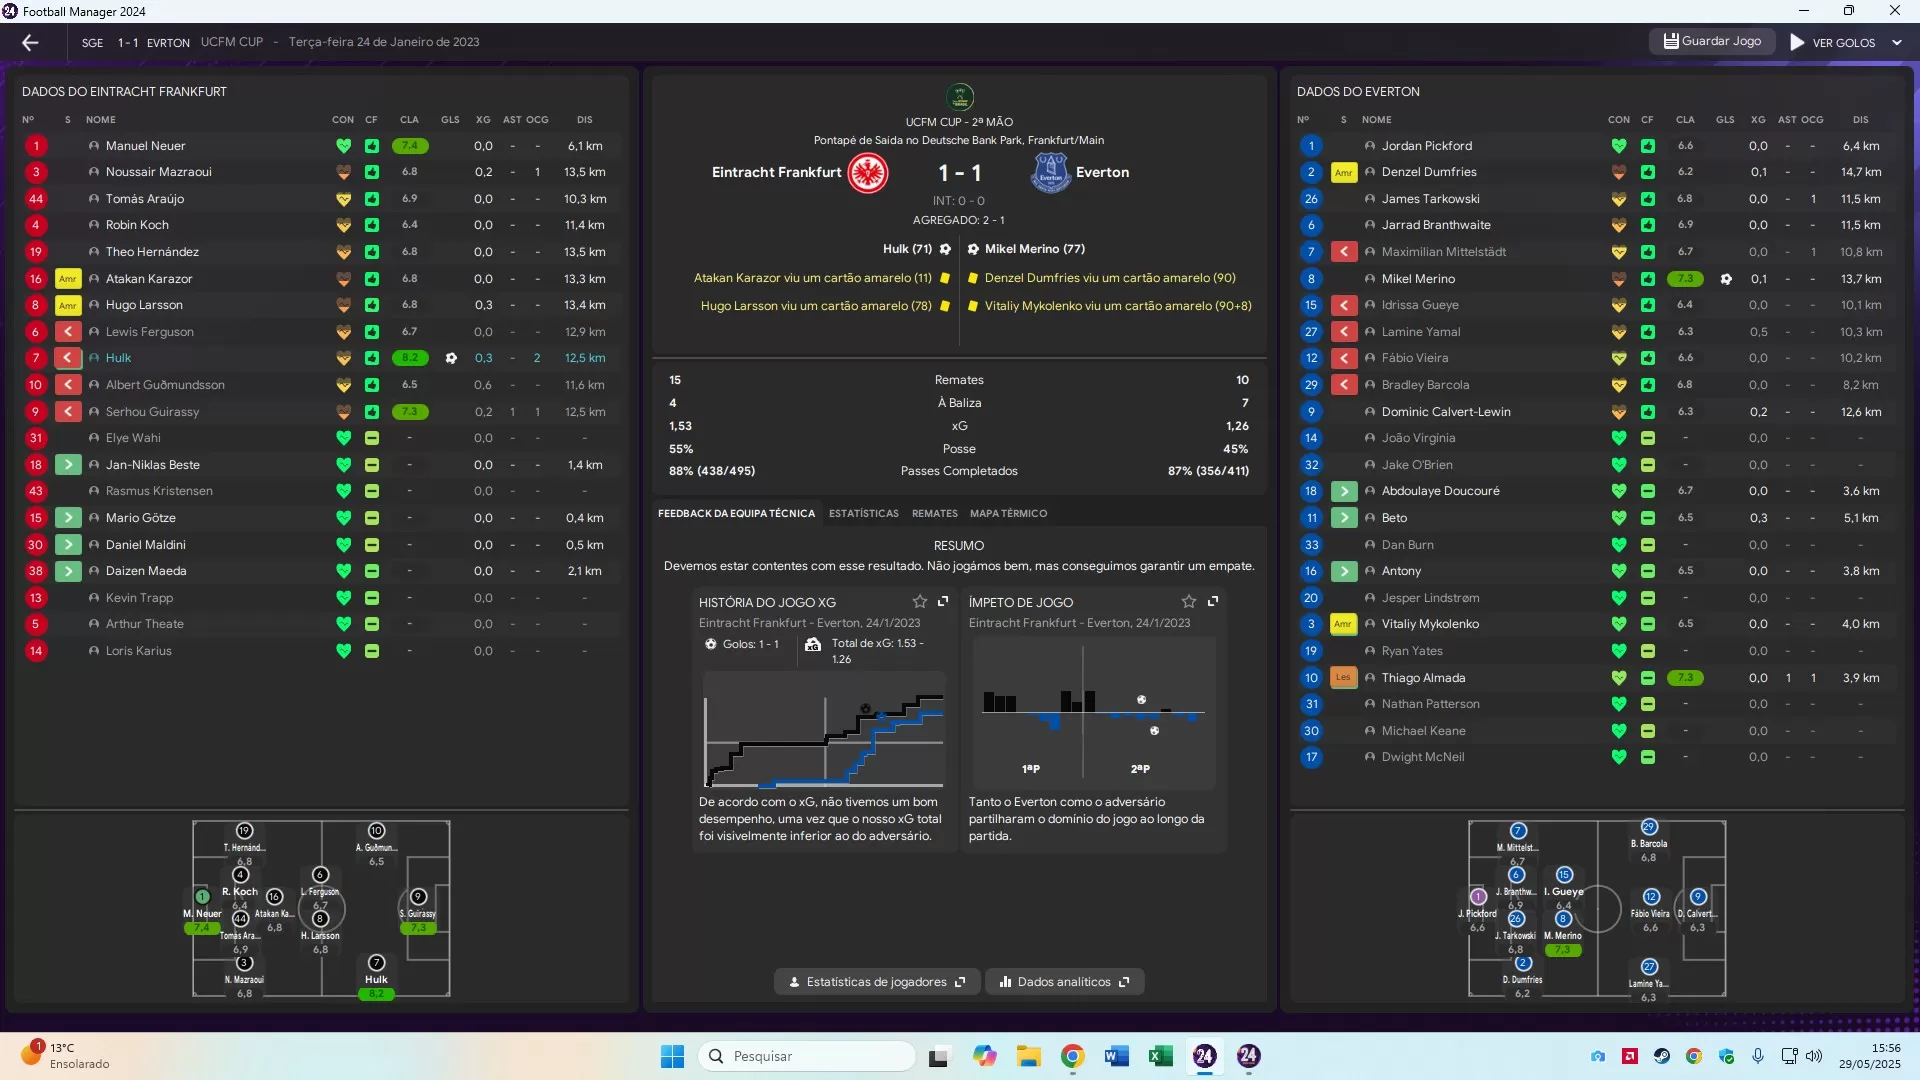Sort the Everton table by CON column
1920x1080 pixels.
coord(1618,120)
